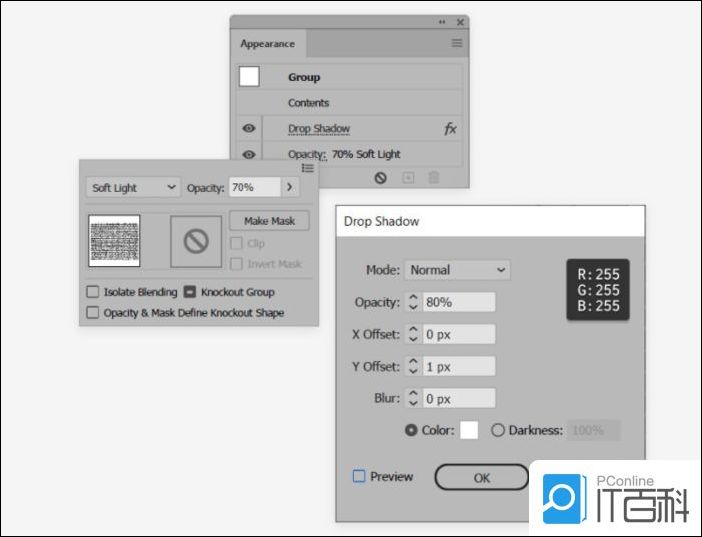Click the X Offset stepper arrows
The image size is (702, 537).
tap(413, 335)
